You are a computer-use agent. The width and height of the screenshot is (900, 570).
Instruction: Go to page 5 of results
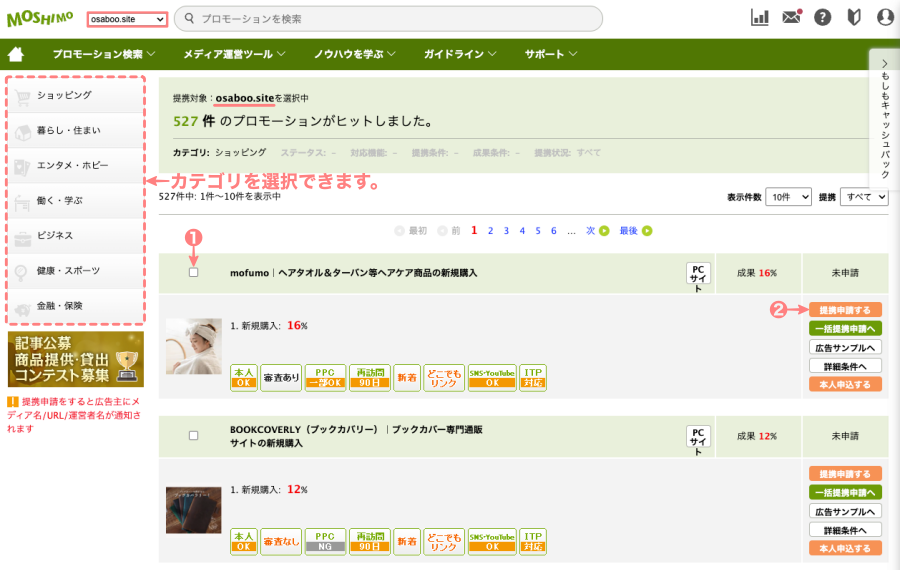pos(538,231)
